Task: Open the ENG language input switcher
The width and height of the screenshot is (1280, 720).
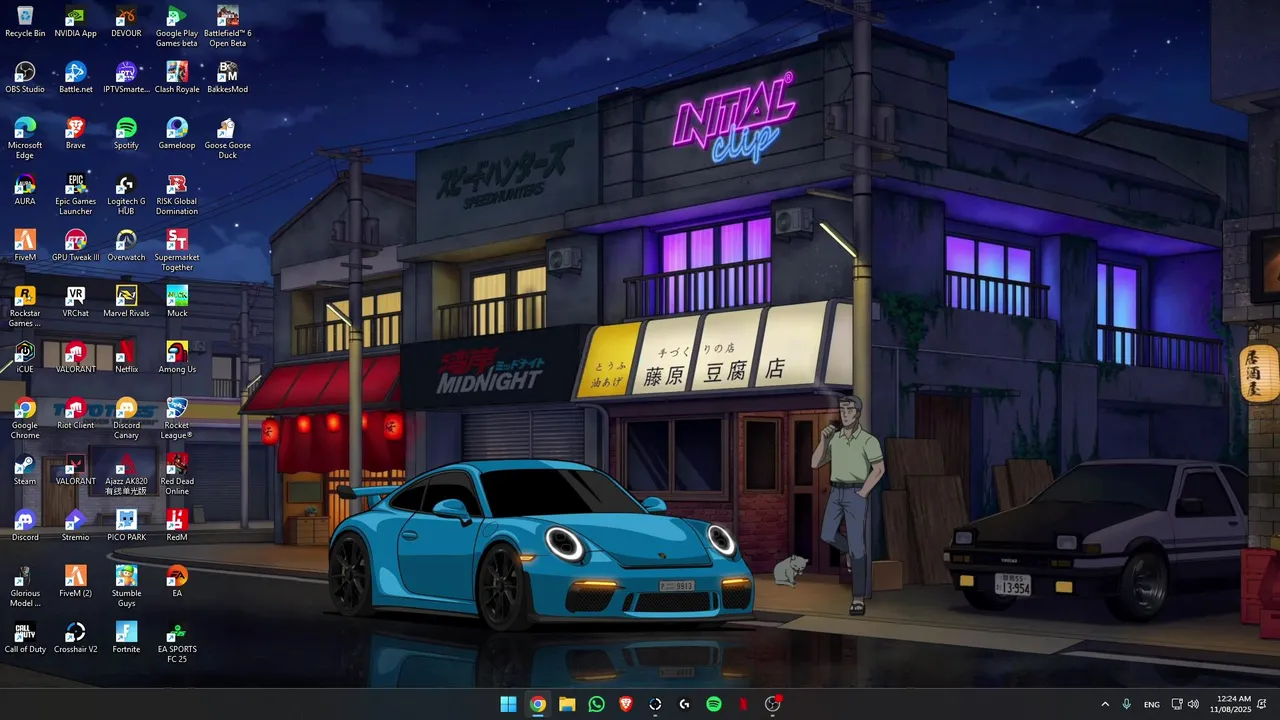Action: click(x=1152, y=704)
